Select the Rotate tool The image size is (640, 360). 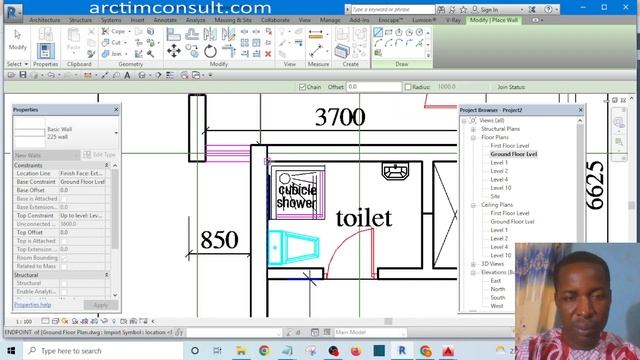(x=210, y=51)
